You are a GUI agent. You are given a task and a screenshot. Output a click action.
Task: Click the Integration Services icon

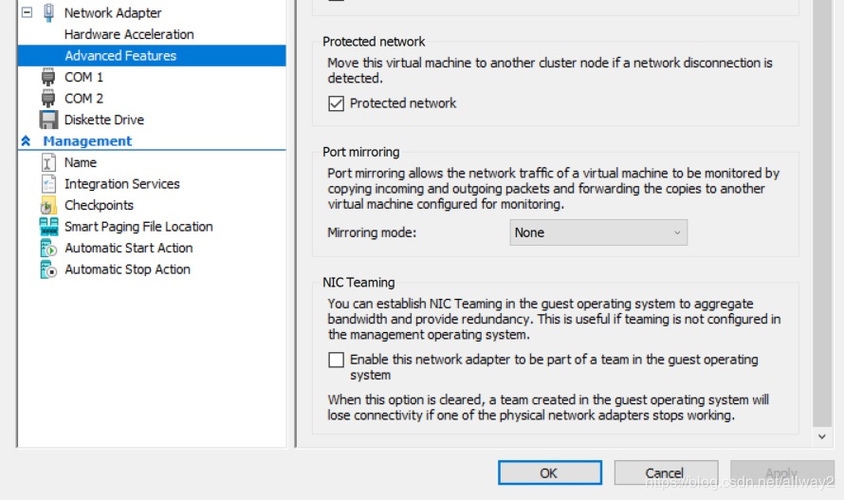click(48, 184)
